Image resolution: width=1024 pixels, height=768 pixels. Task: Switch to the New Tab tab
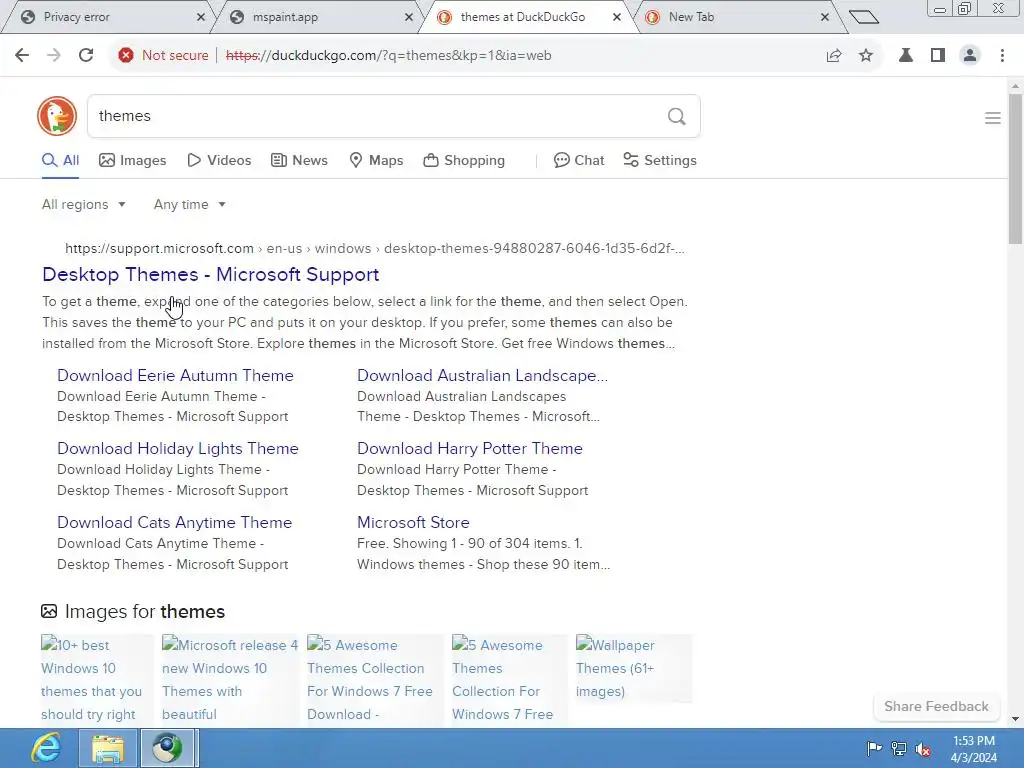click(731, 17)
